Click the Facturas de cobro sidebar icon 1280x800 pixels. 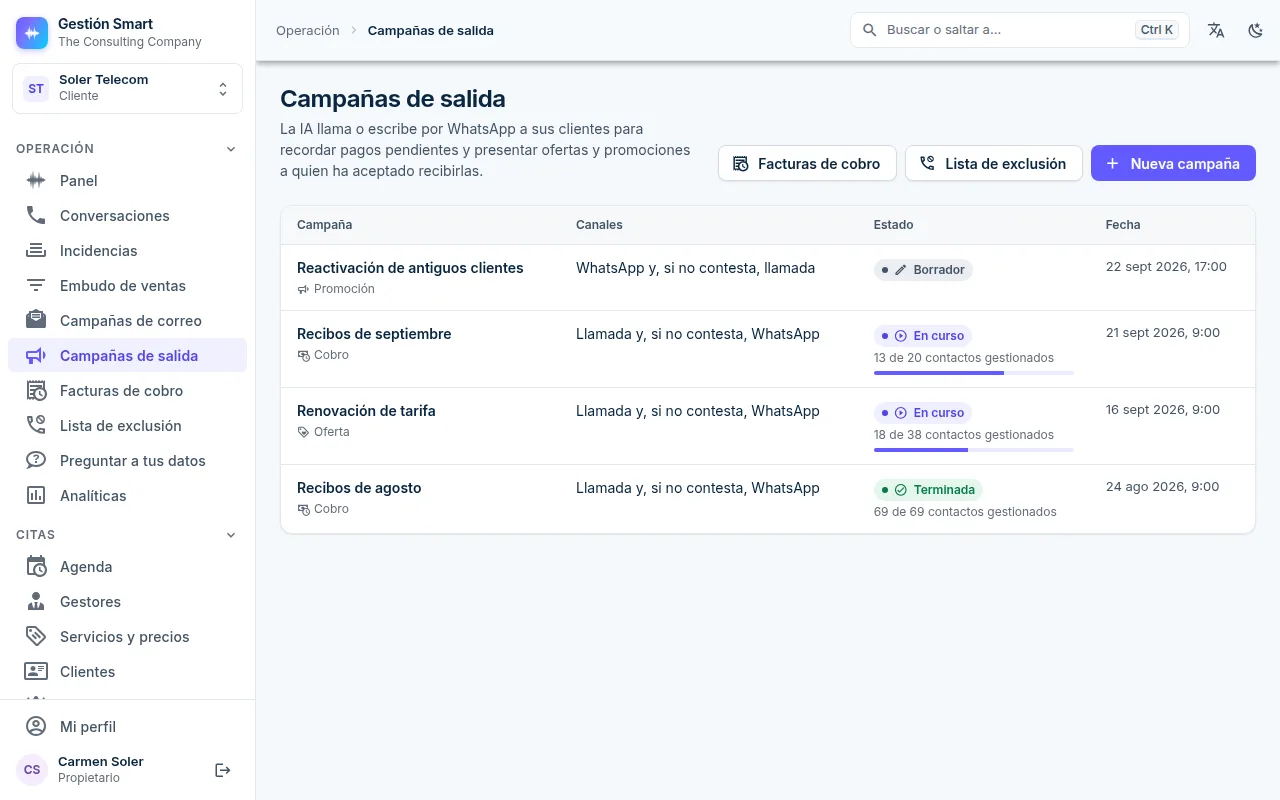pyautogui.click(x=36, y=391)
